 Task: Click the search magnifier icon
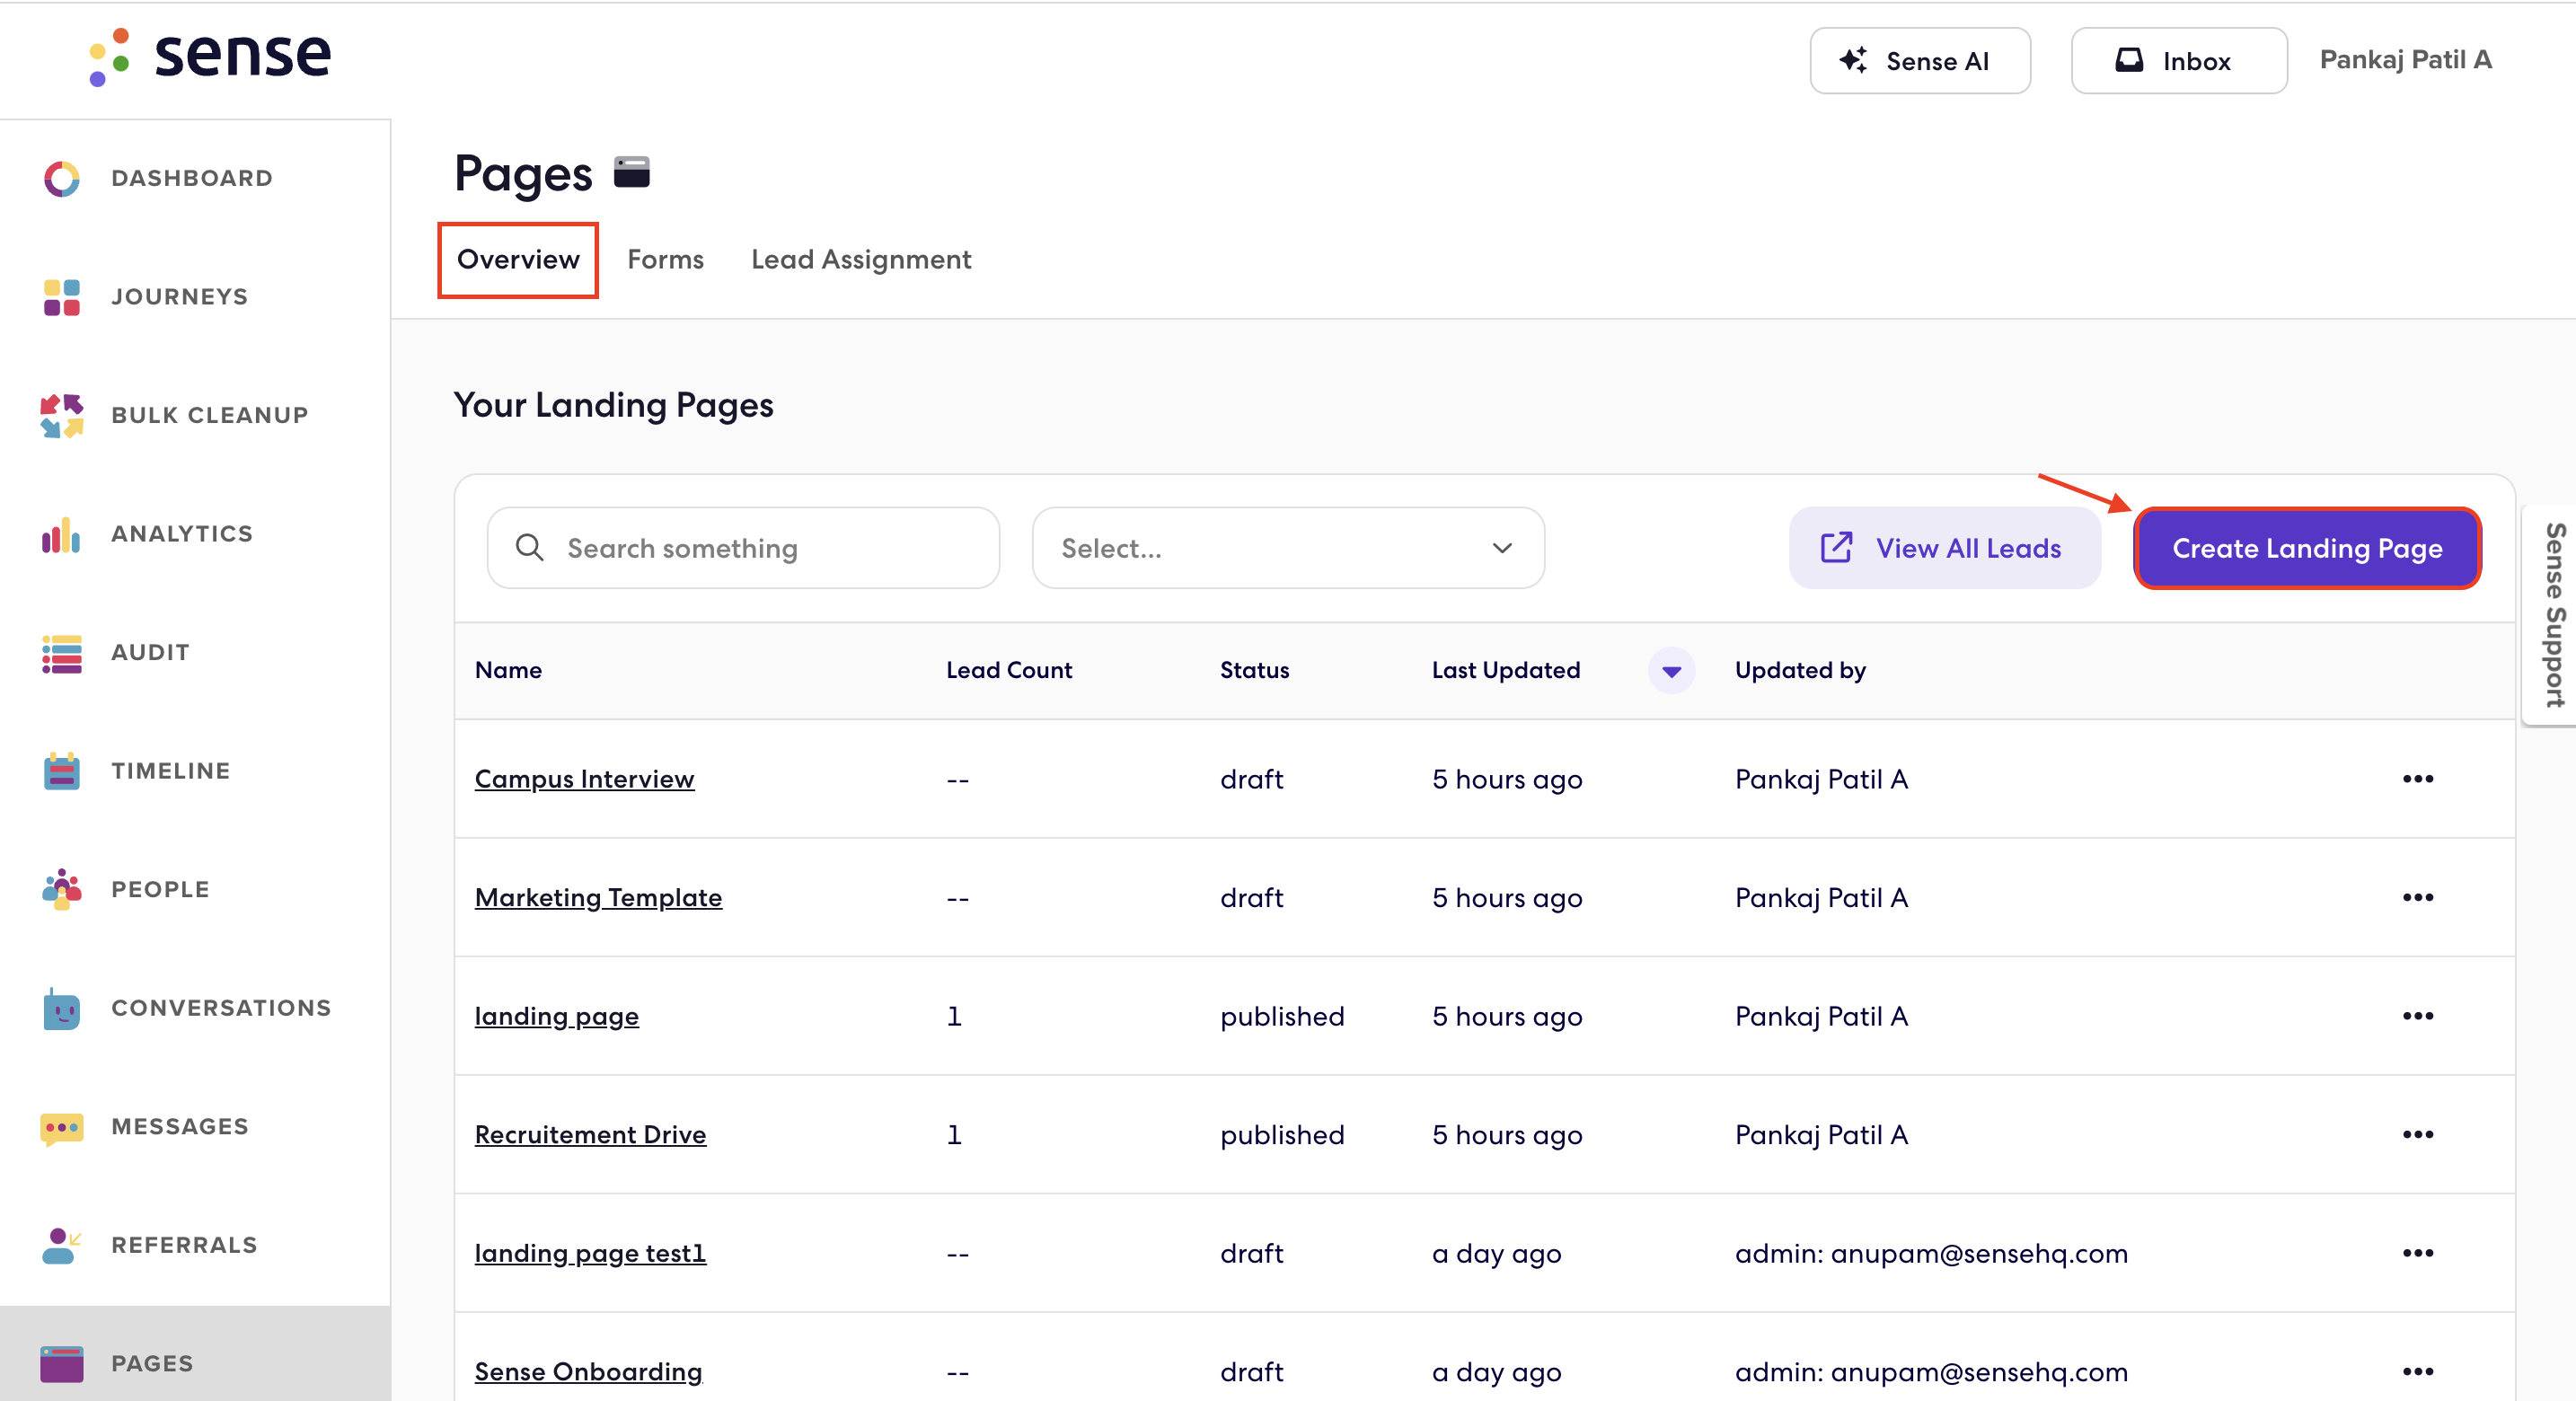coord(529,547)
